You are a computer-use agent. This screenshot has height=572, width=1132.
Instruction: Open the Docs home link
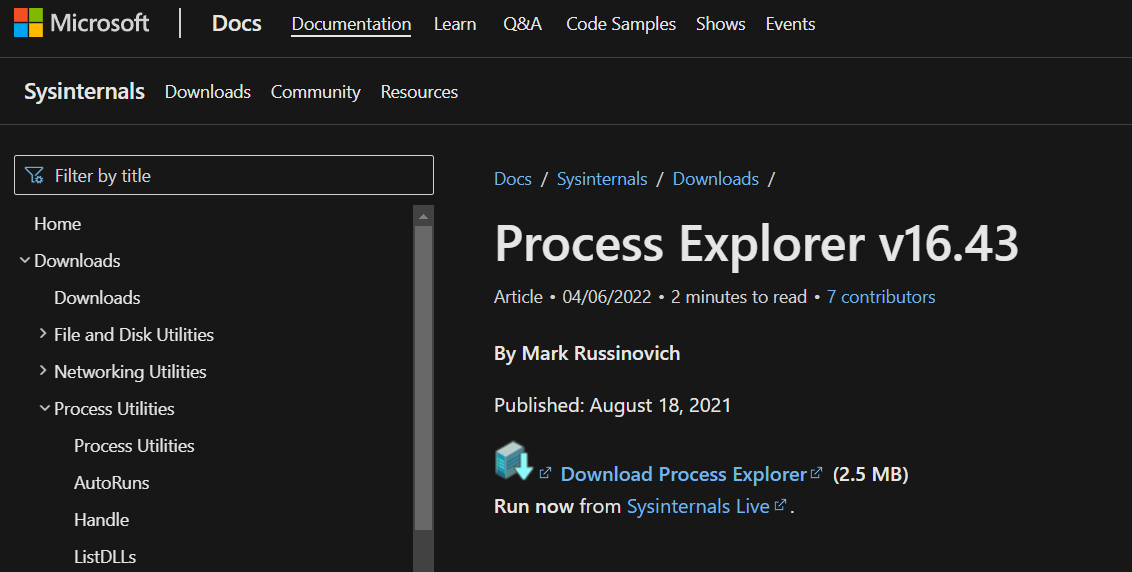(237, 23)
